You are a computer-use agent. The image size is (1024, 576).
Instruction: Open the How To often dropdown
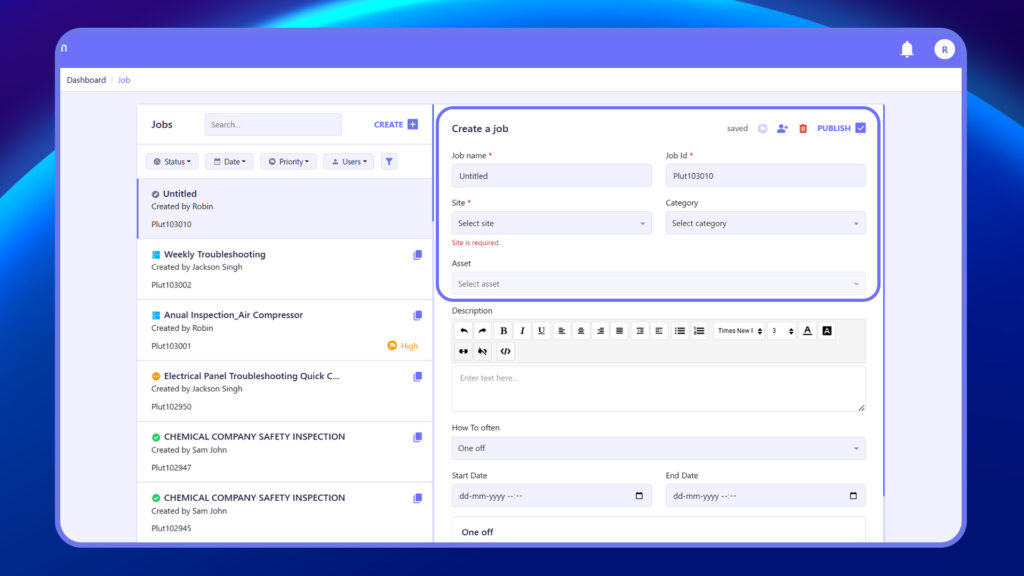pos(658,449)
